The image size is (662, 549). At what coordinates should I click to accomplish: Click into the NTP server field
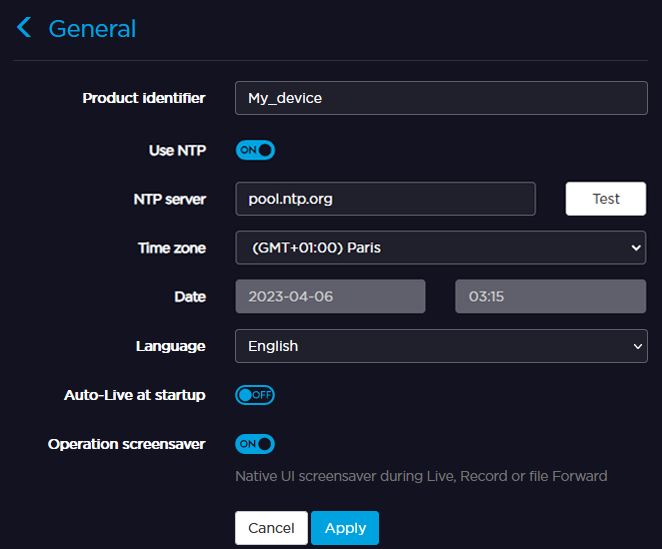click(x=385, y=199)
